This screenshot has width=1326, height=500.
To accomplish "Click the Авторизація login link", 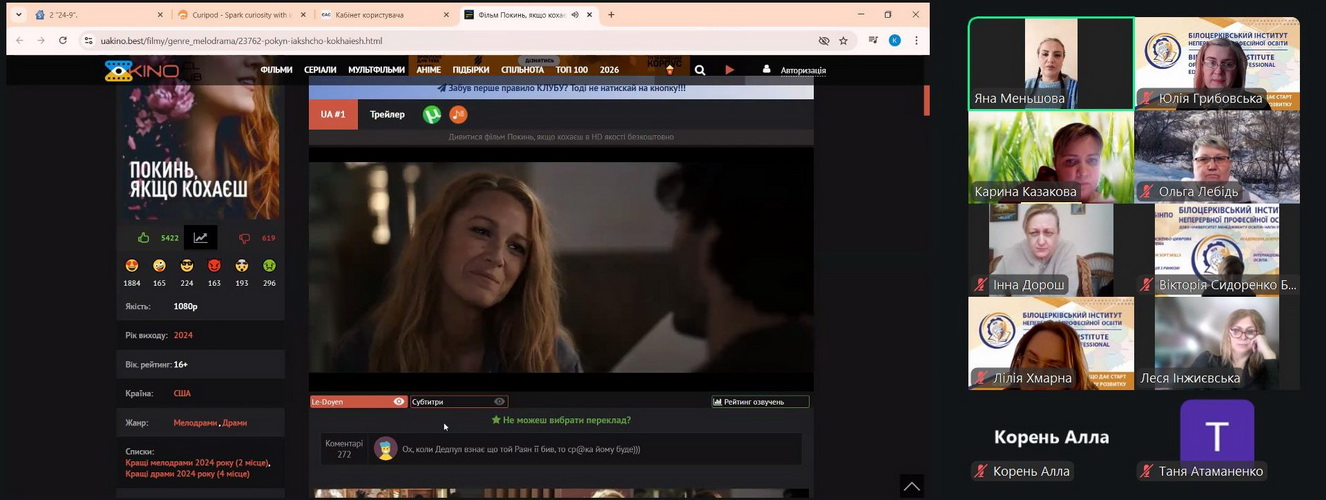I will tap(803, 70).
